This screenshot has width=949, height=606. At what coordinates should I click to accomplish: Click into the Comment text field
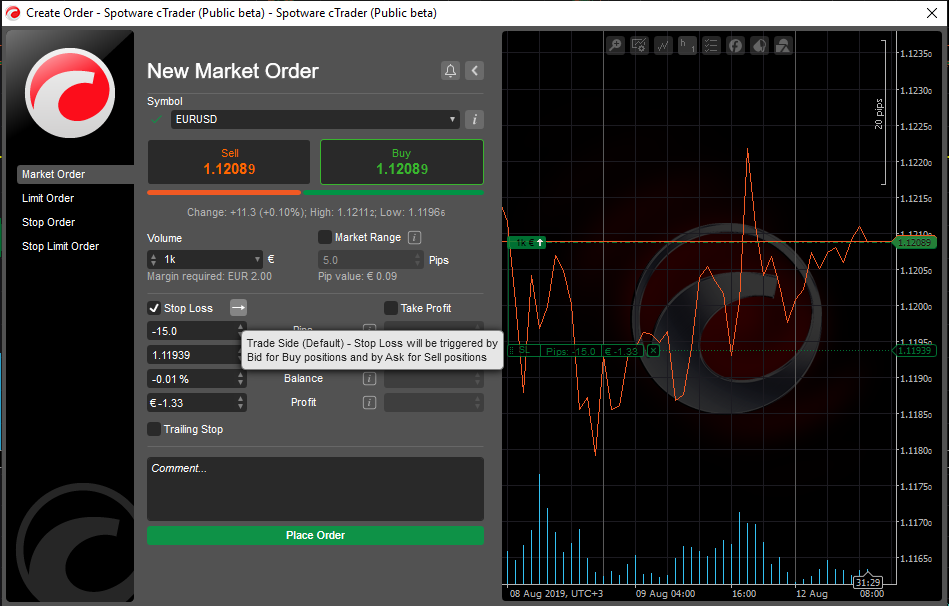tap(315, 489)
